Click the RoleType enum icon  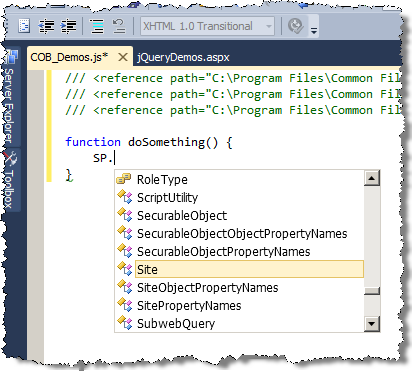pos(124,179)
